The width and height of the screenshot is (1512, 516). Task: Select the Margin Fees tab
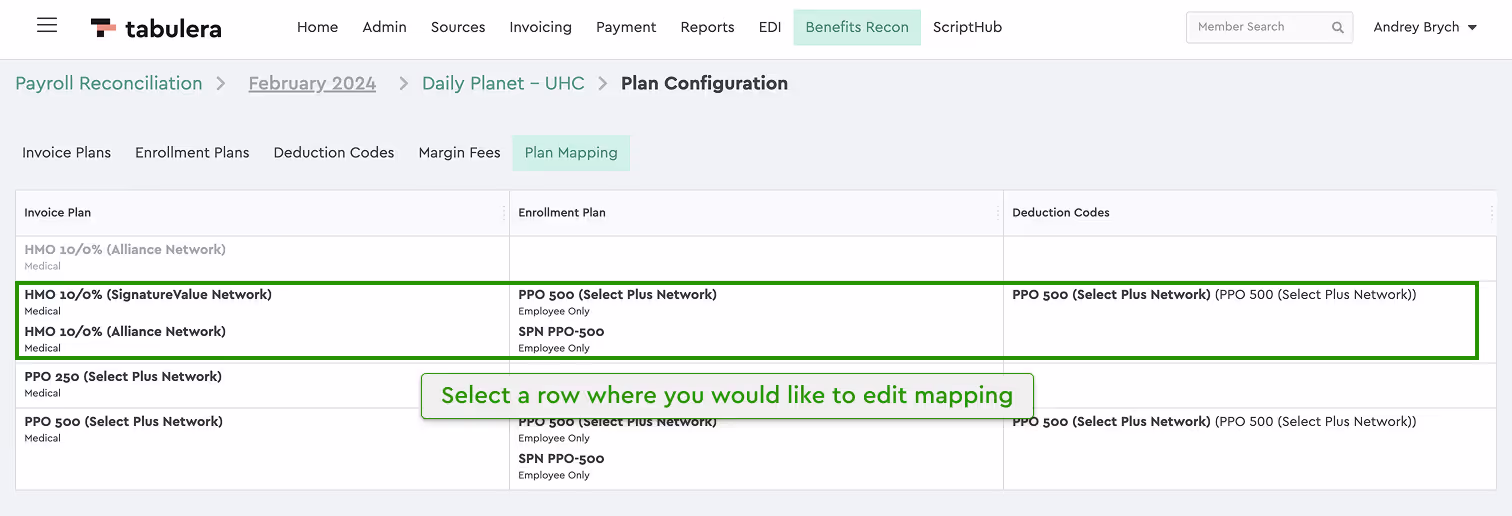459,153
